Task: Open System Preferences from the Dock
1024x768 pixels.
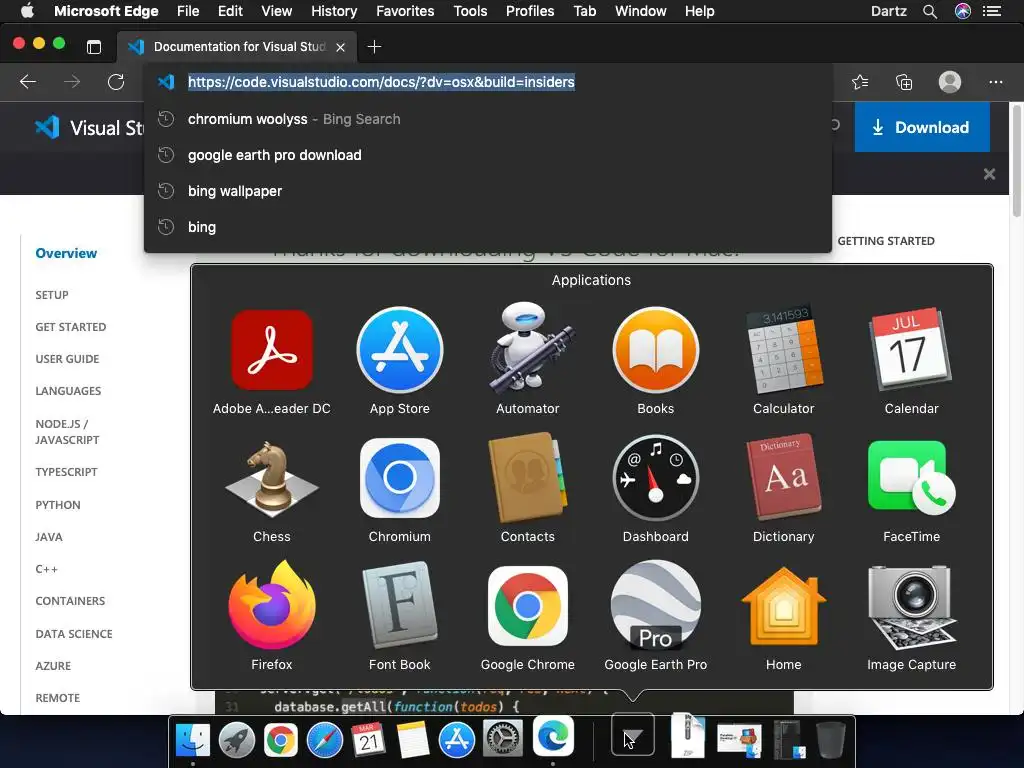Action: click(x=502, y=739)
